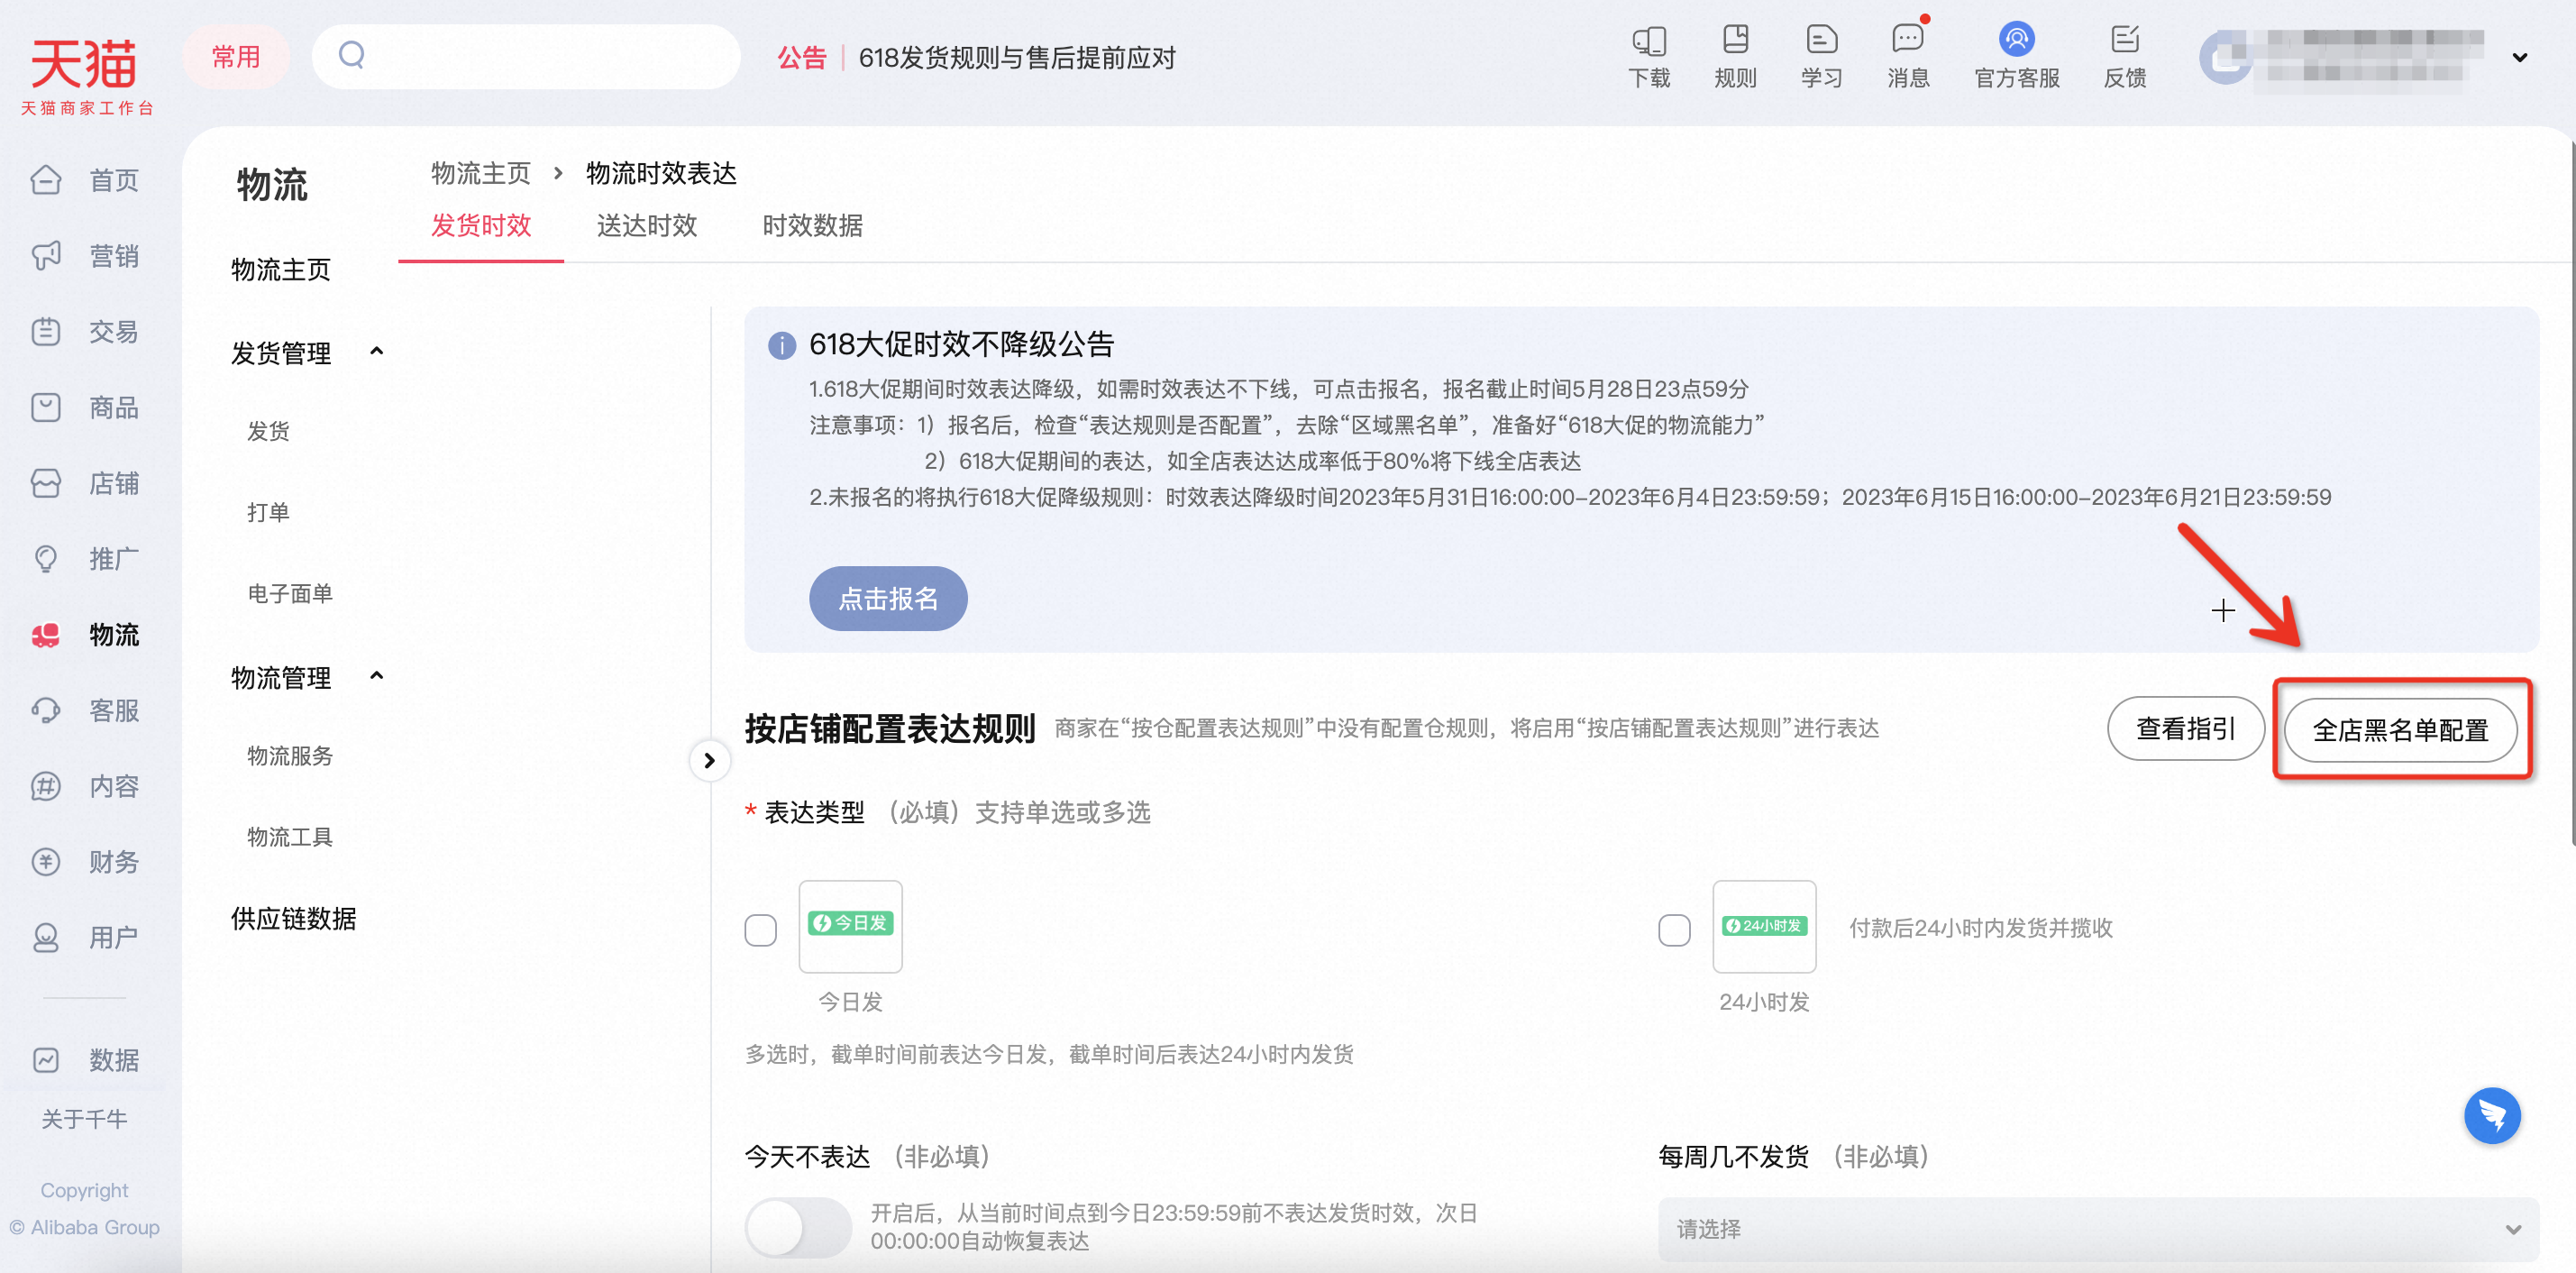The height and width of the screenshot is (1273, 2576).
Task: Open 内容 content in sidebar
Action: [x=85, y=787]
